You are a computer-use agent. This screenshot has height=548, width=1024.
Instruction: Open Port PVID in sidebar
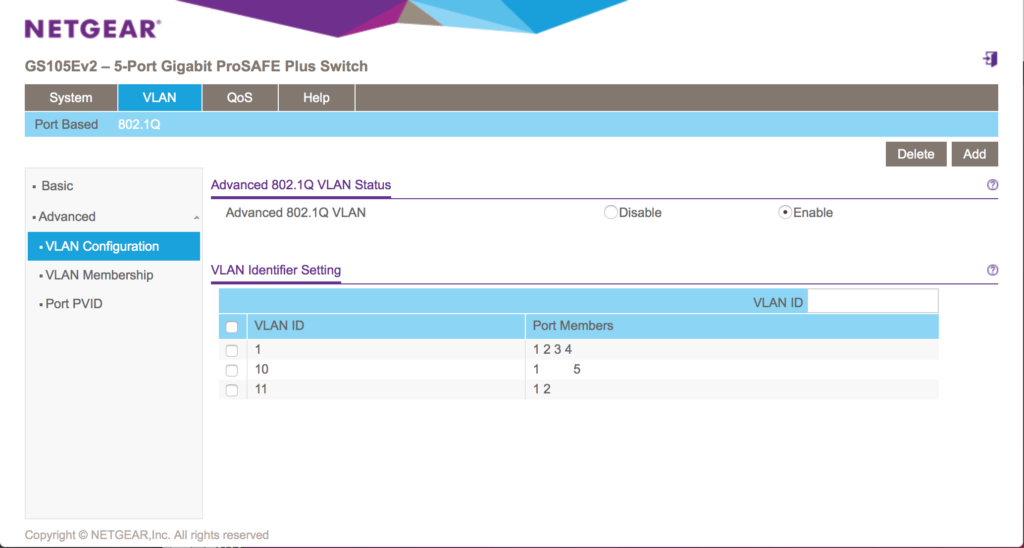coord(74,304)
